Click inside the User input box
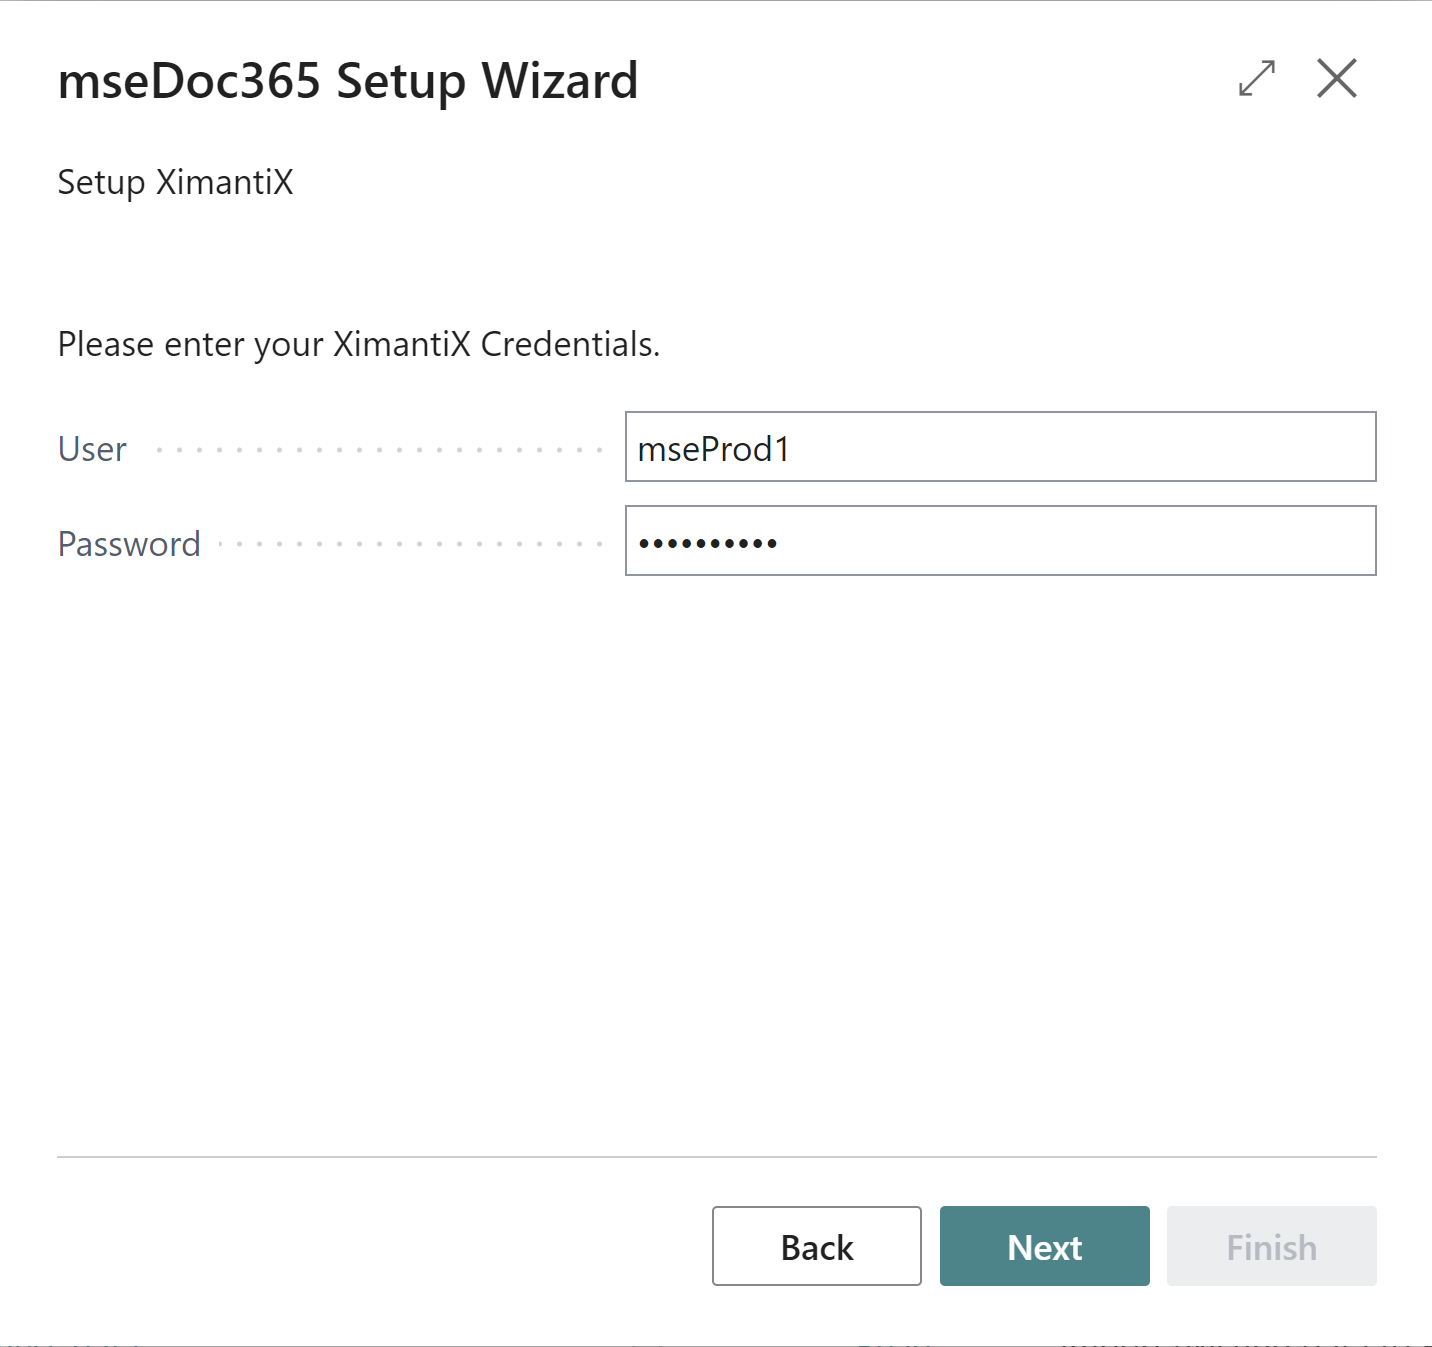The width and height of the screenshot is (1432, 1347). click(1000, 448)
